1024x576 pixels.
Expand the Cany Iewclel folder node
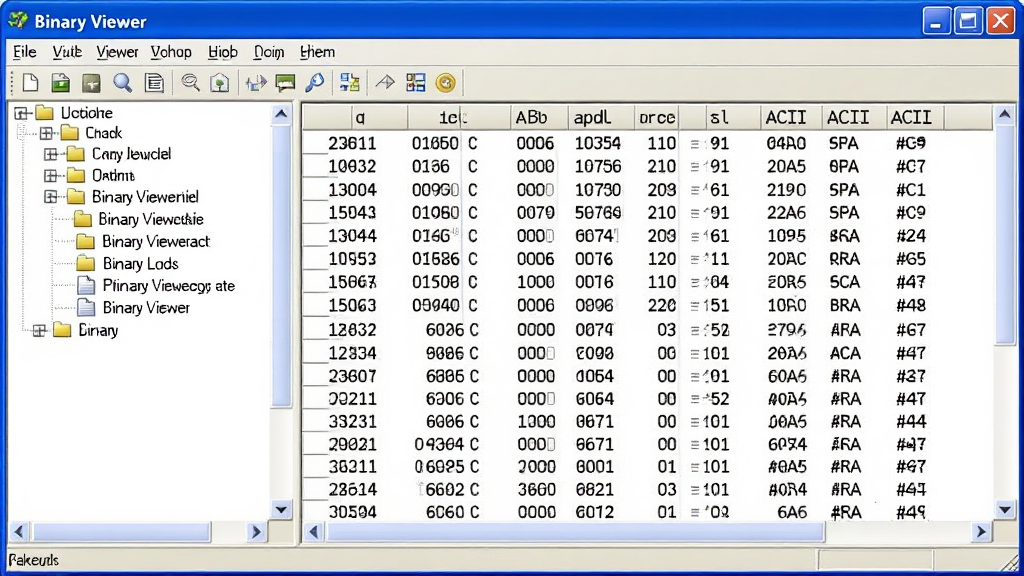[51, 154]
